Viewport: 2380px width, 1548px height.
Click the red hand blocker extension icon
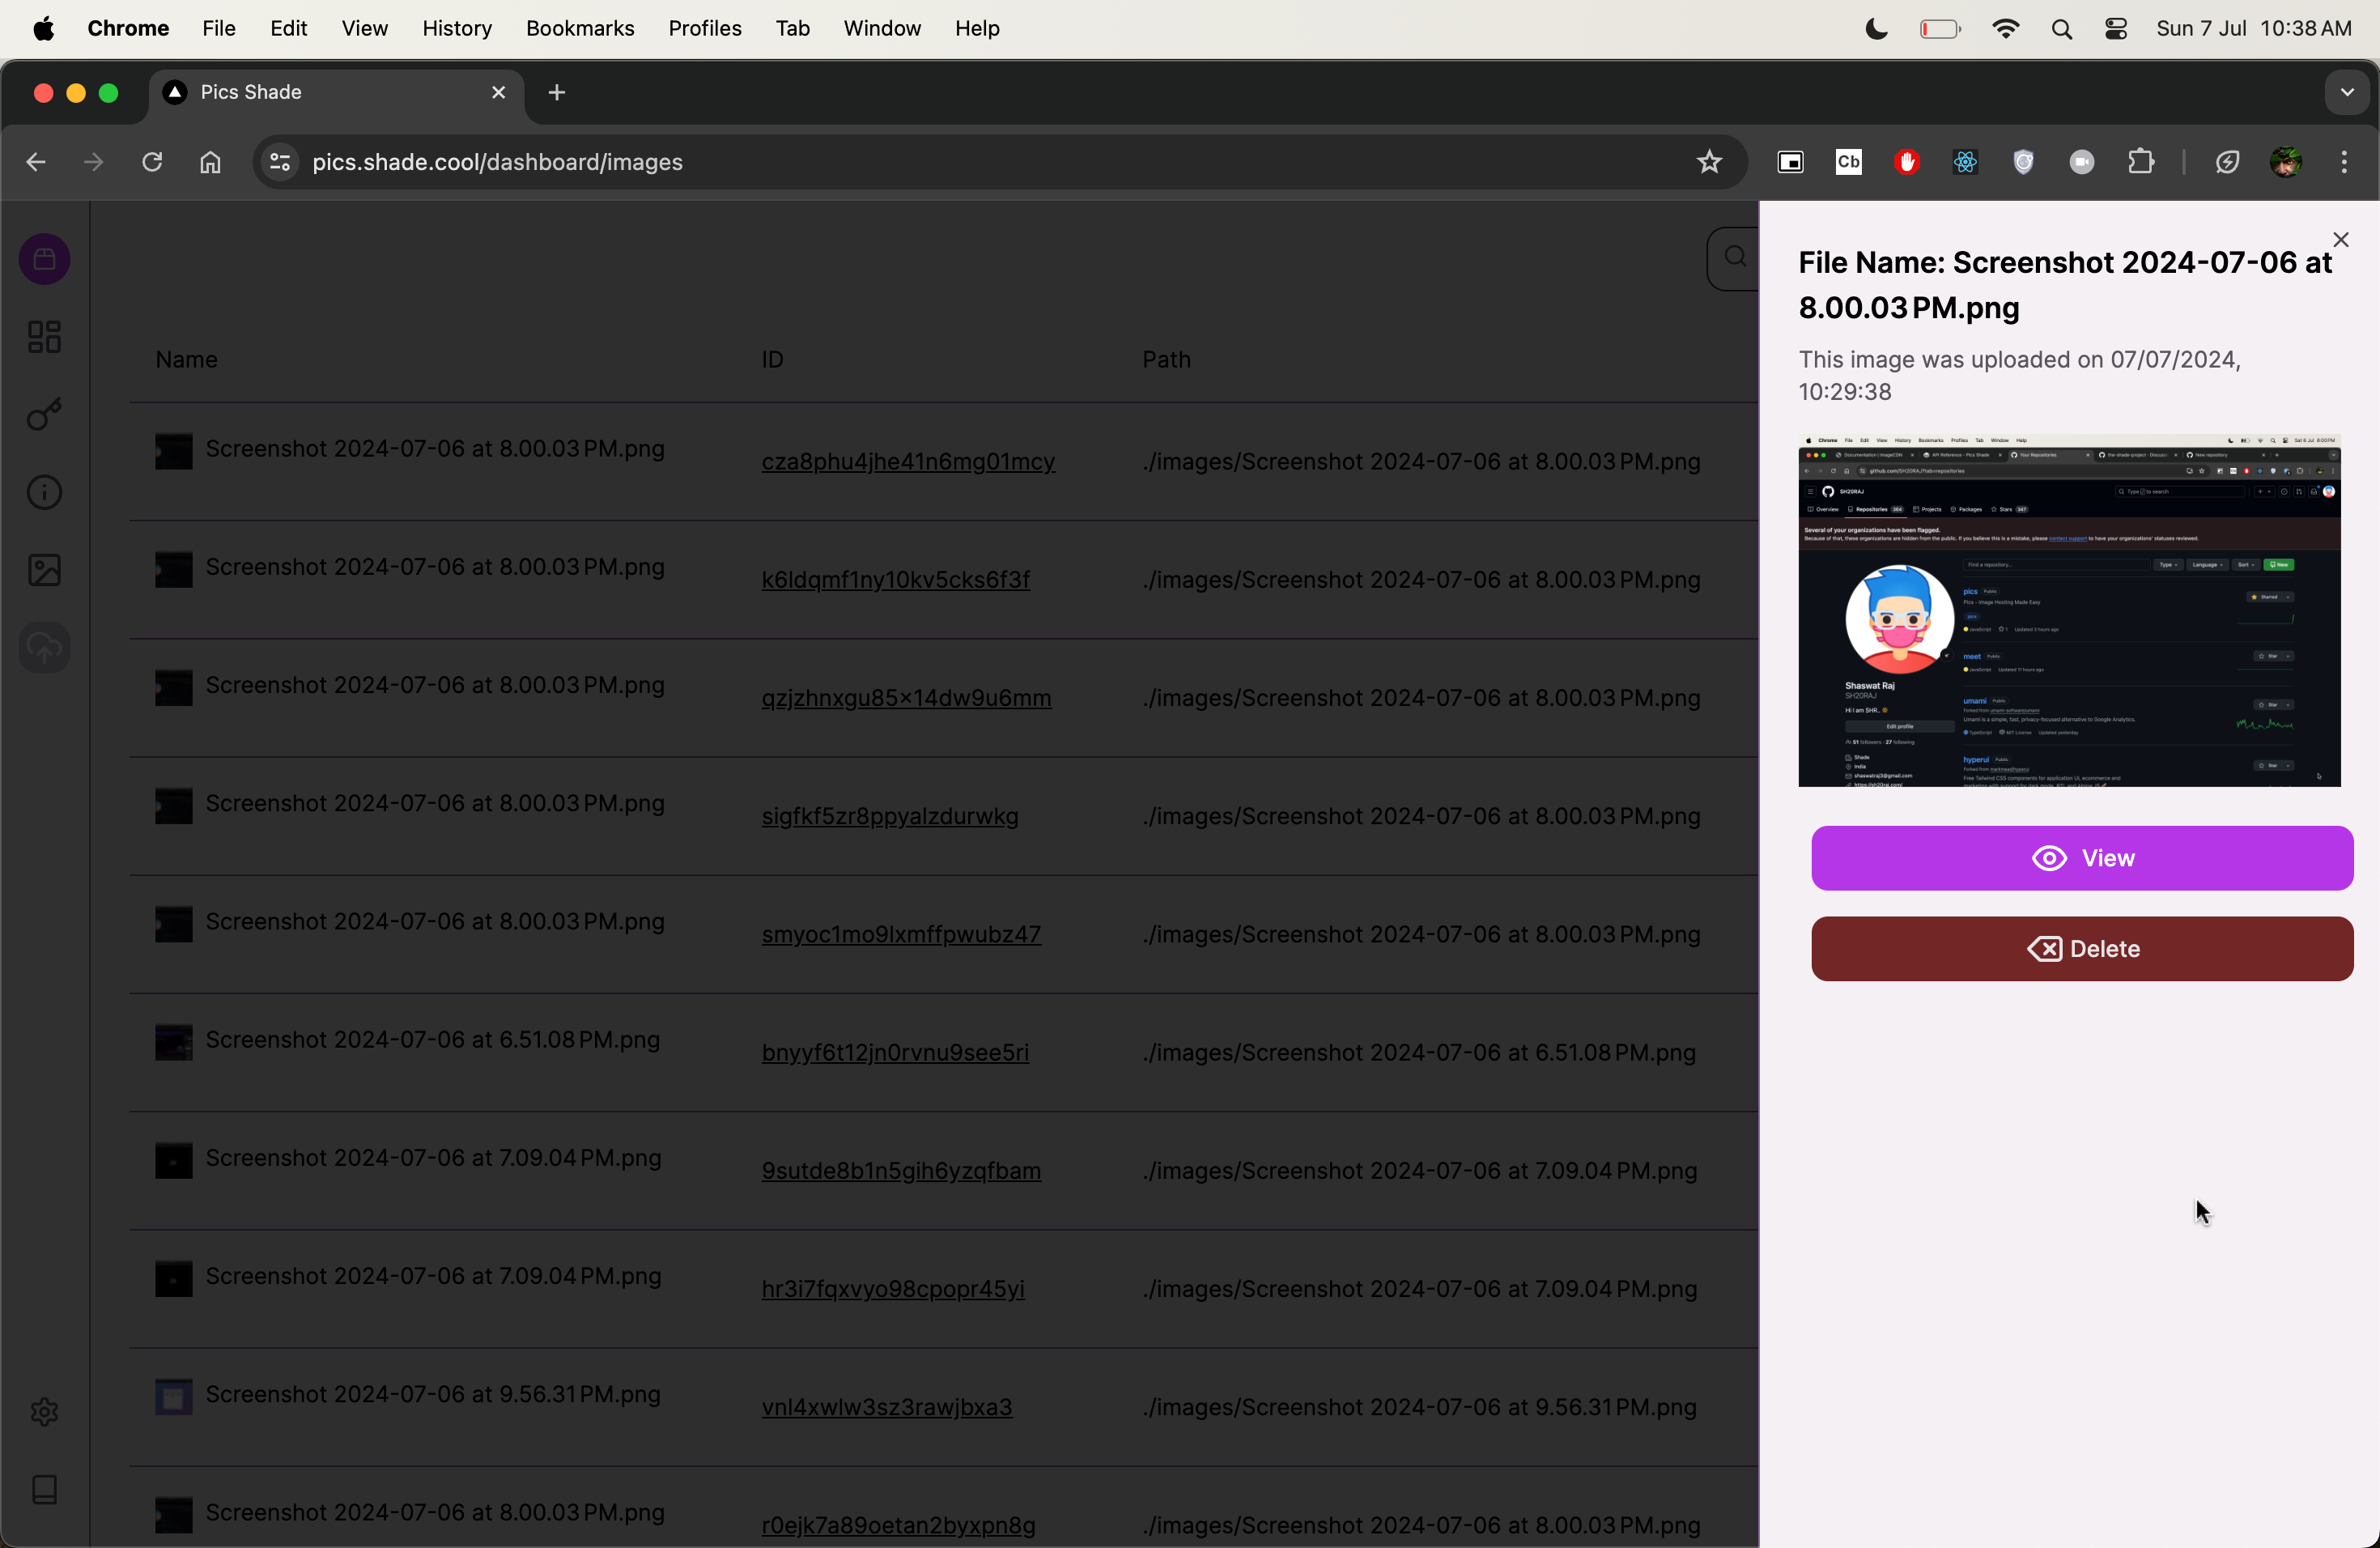[1907, 162]
